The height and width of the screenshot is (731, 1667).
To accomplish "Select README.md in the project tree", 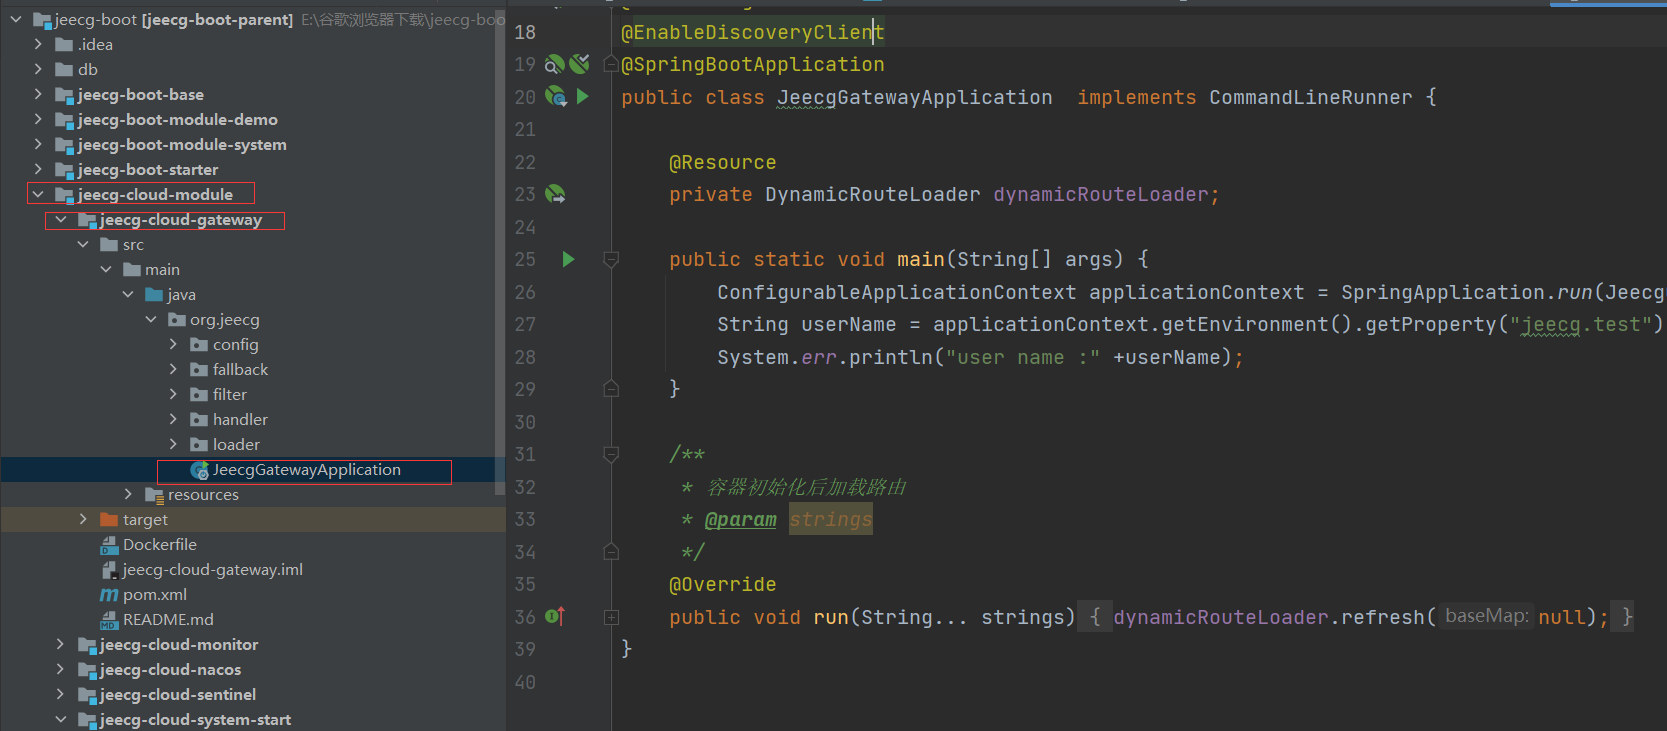I will click(x=168, y=620).
